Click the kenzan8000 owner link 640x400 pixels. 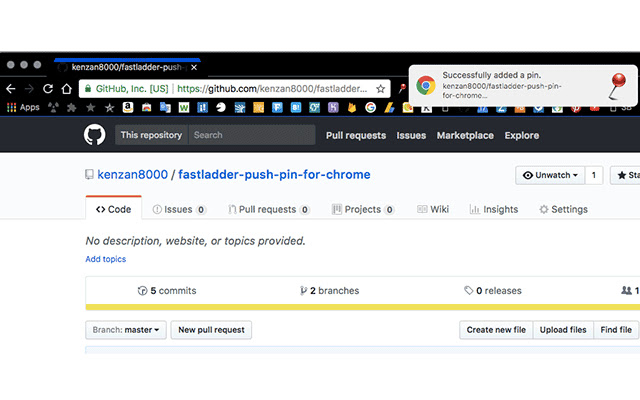132,175
